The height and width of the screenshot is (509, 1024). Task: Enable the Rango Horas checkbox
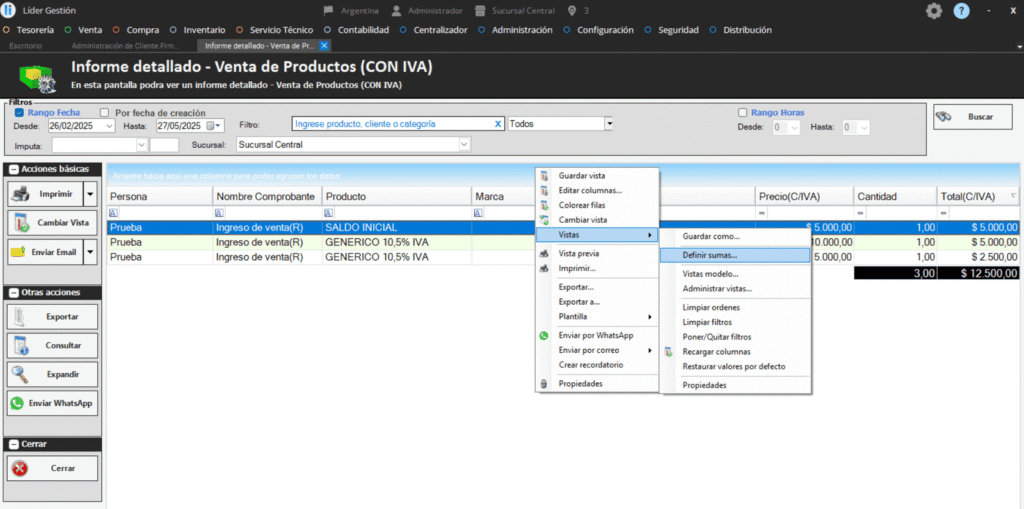[742, 113]
